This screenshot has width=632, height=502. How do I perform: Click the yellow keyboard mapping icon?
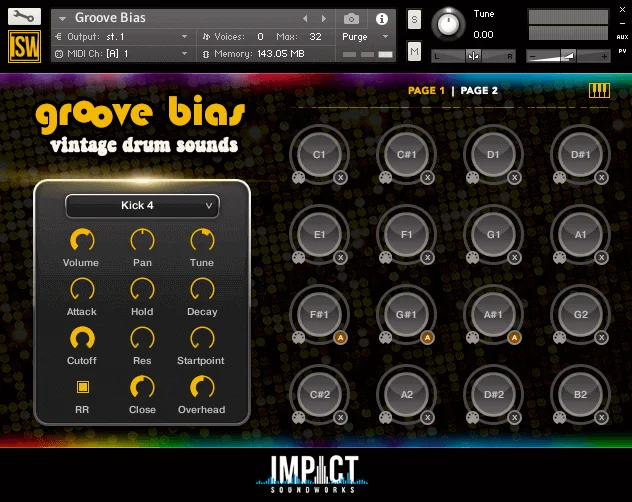pos(599,90)
